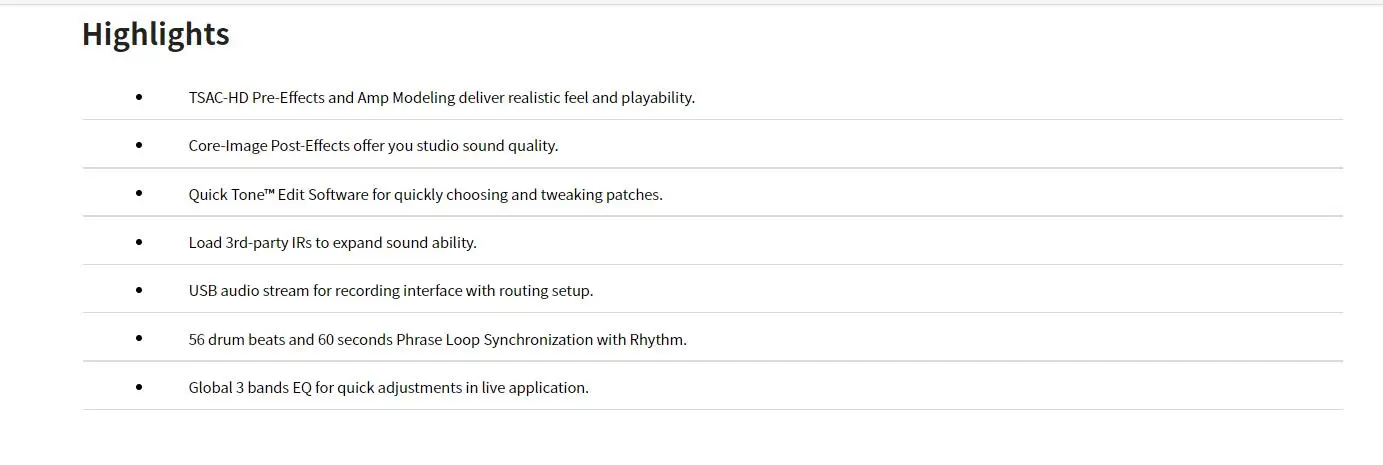Click the bullet dot beside Quick Tone Edit Software

(139, 193)
